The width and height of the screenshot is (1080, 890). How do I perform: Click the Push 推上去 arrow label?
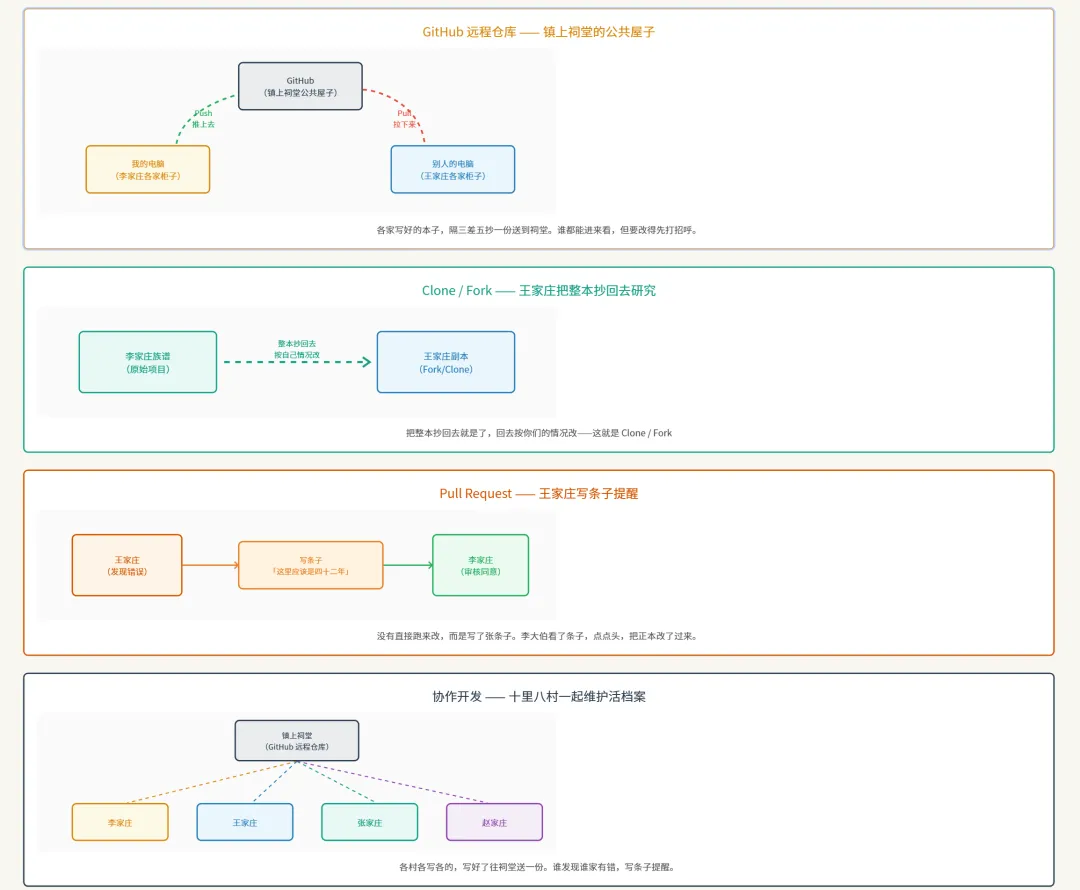pos(203,118)
